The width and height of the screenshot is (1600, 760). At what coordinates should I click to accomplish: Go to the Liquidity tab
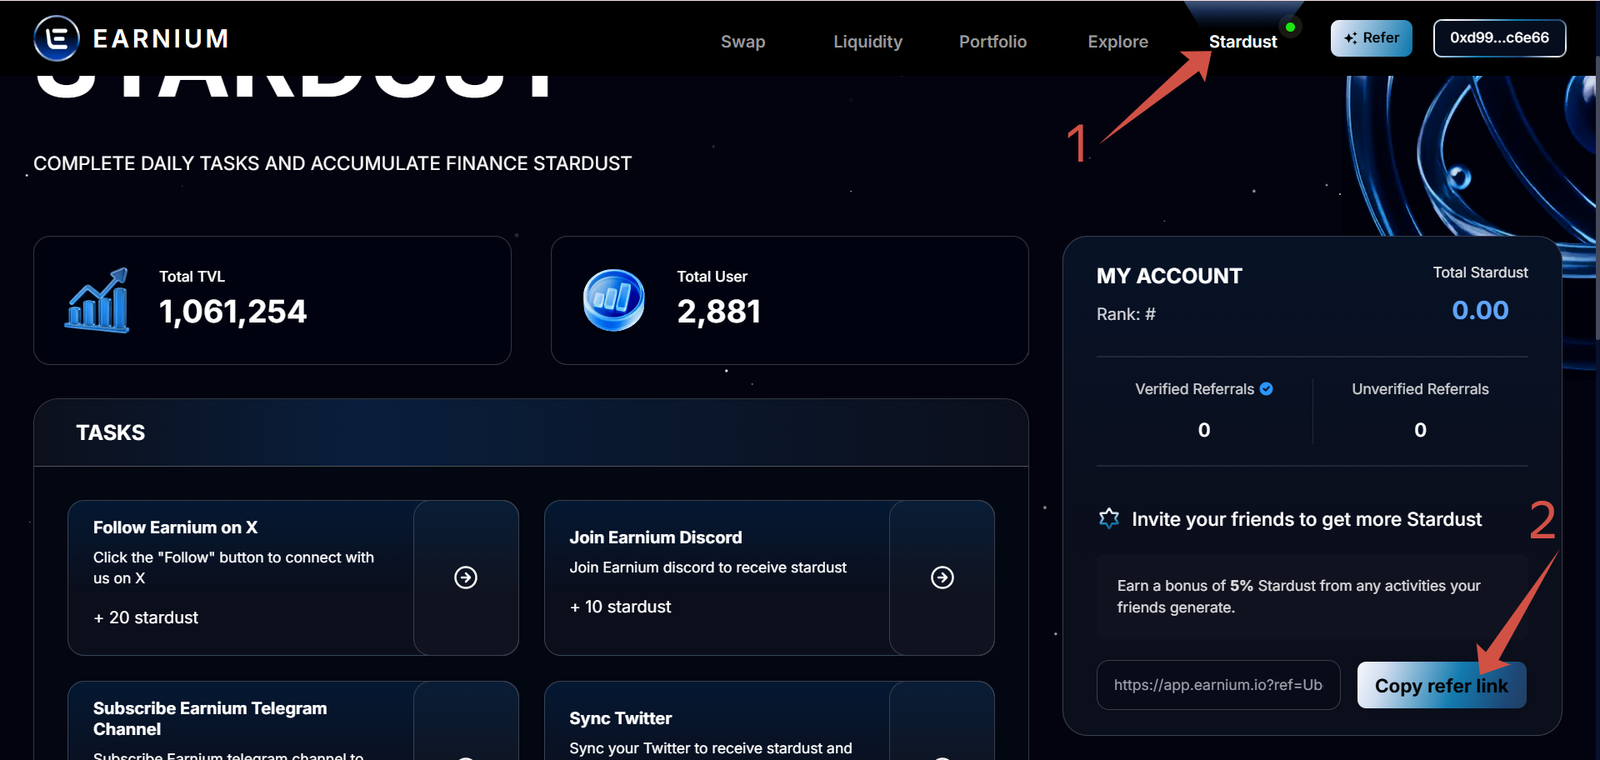tap(867, 42)
